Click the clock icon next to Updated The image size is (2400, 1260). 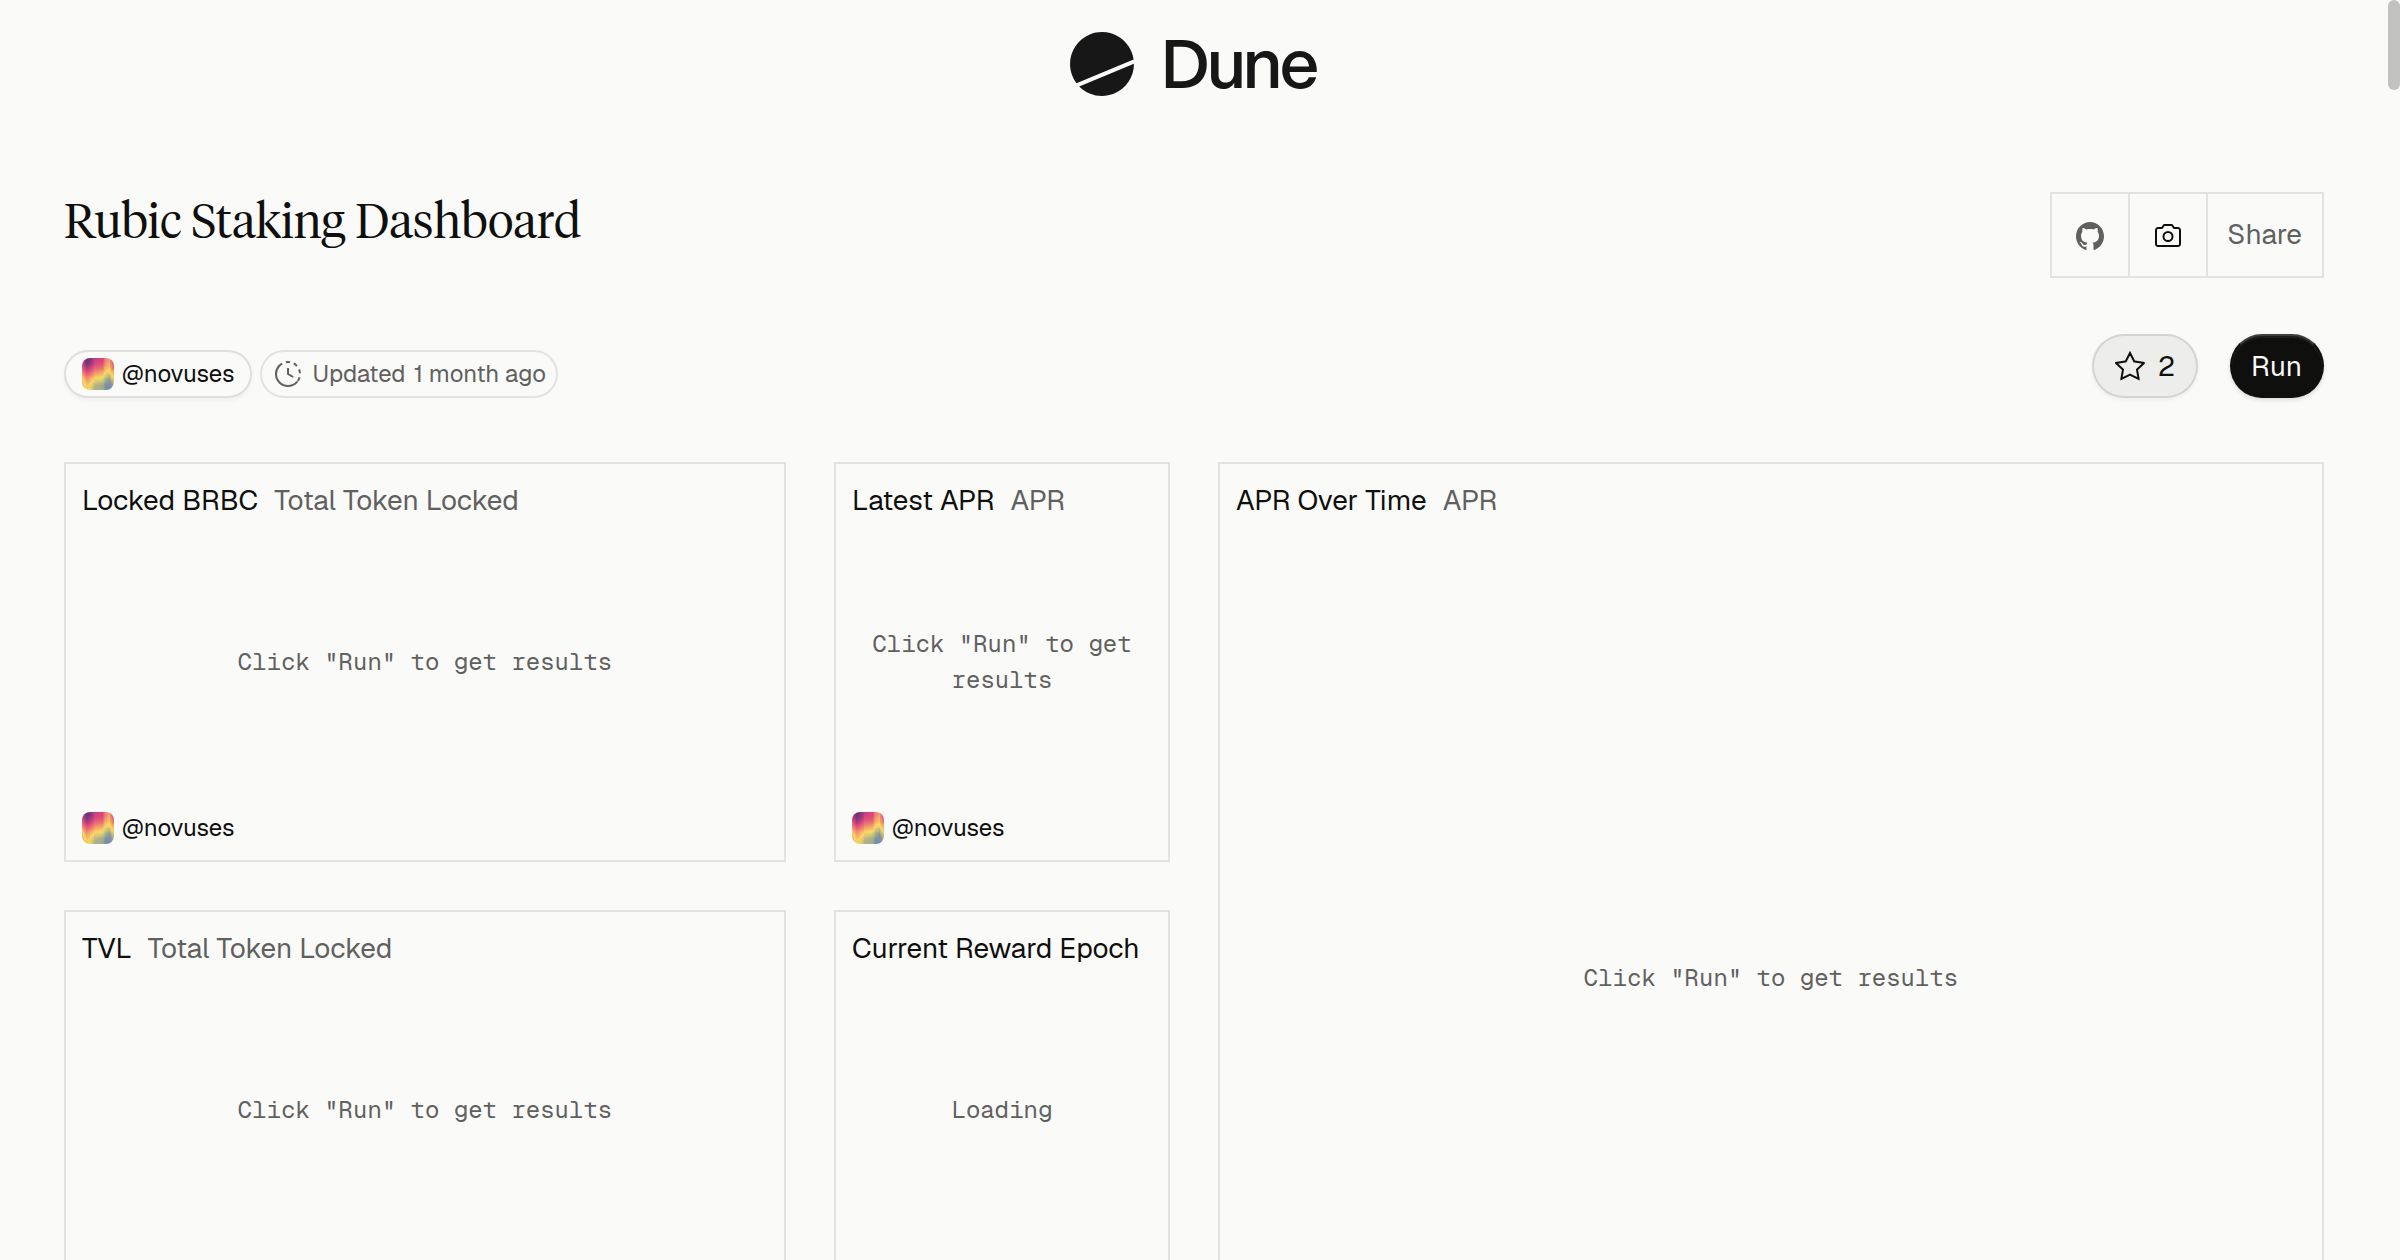(288, 374)
